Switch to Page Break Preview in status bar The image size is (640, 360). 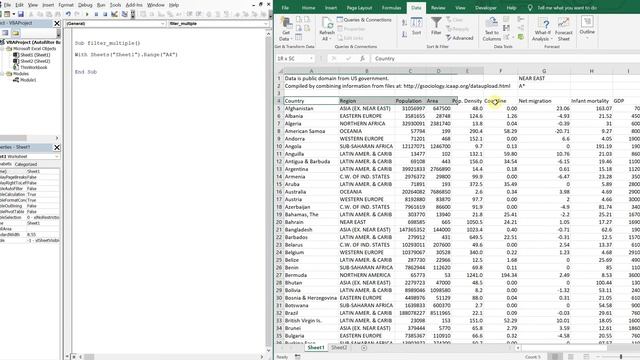point(586,357)
